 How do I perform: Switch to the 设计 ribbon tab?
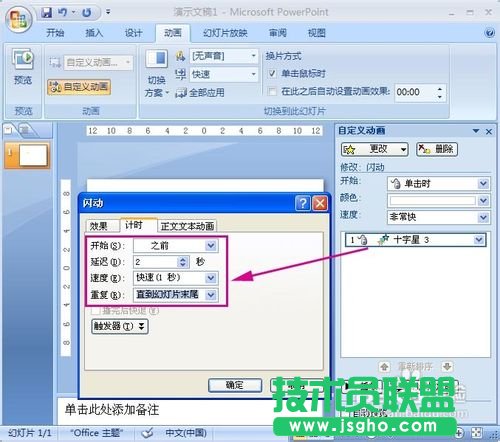coord(133,33)
